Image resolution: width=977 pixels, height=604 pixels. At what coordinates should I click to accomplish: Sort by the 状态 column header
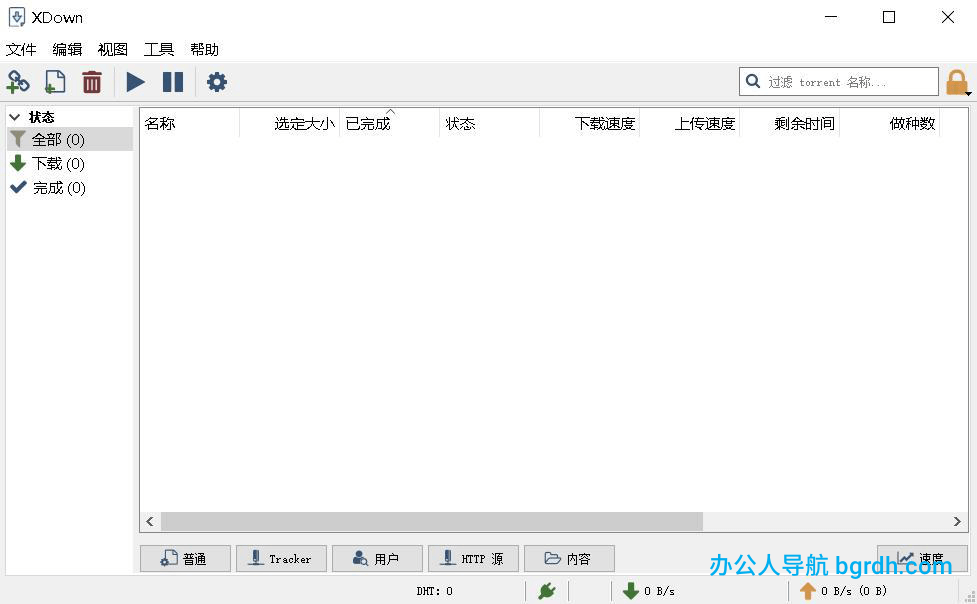pos(490,123)
